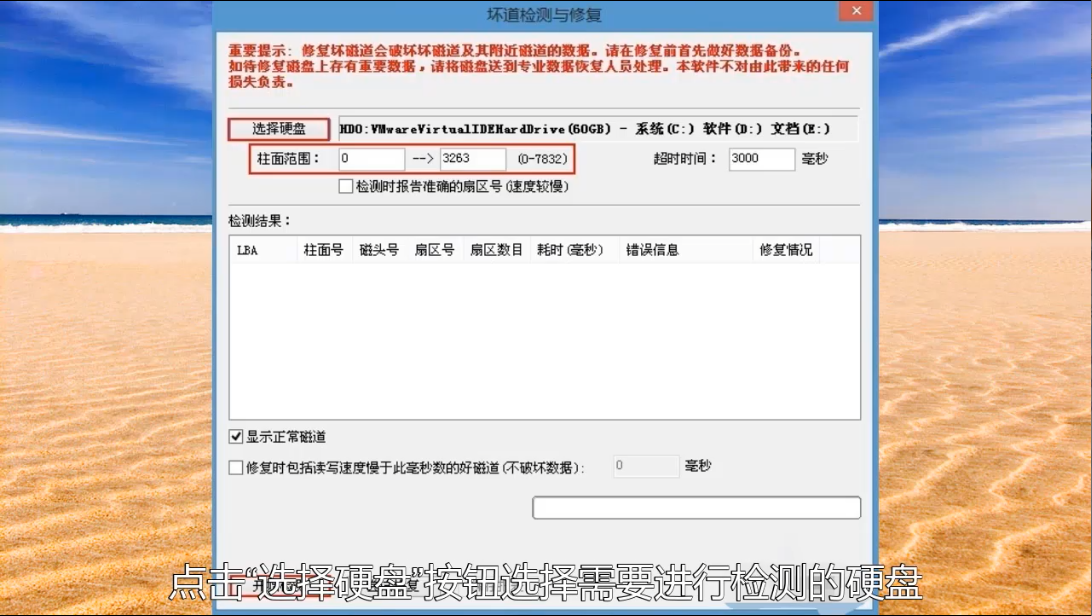Click the 扇区数目 column header
This screenshot has height=616, width=1092.
(x=496, y=250)
